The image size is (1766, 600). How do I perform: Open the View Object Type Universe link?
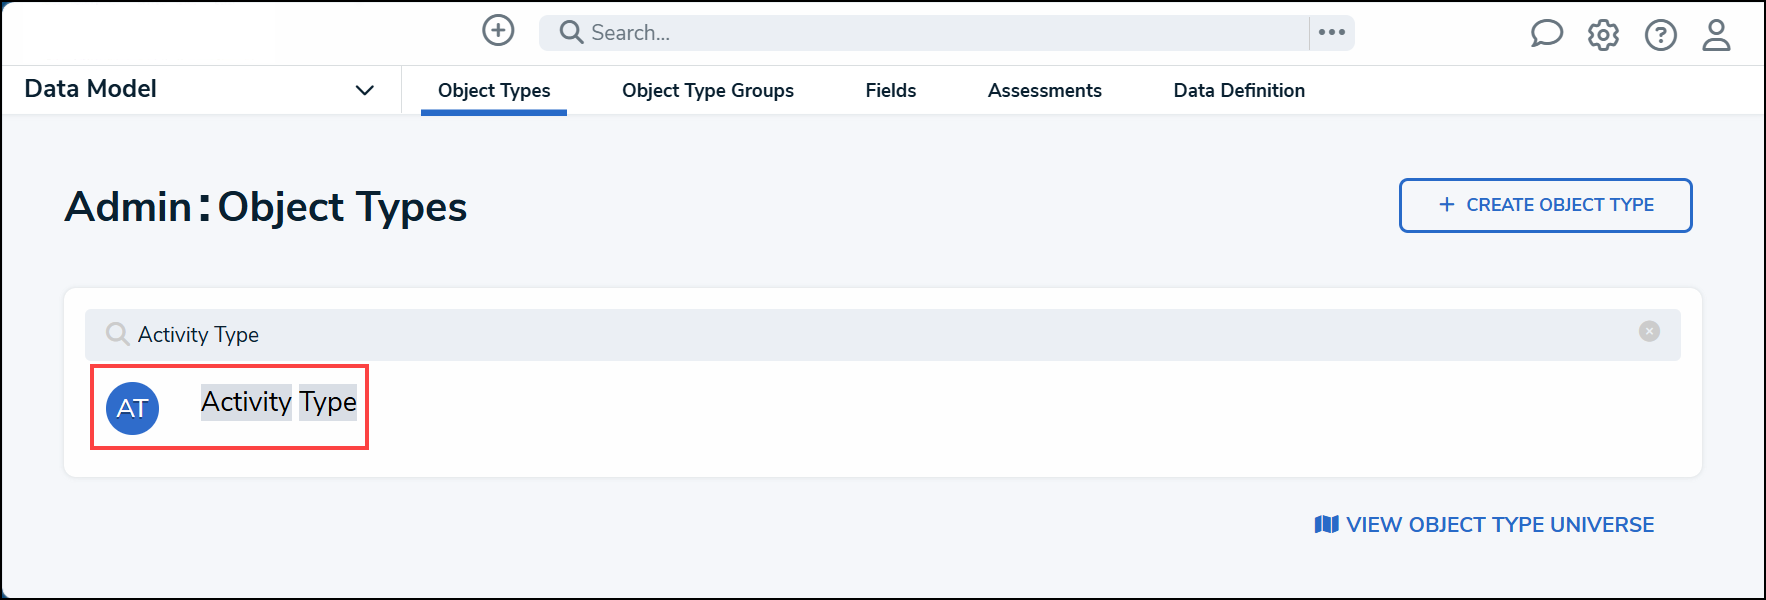click(x=1484, y=524)
